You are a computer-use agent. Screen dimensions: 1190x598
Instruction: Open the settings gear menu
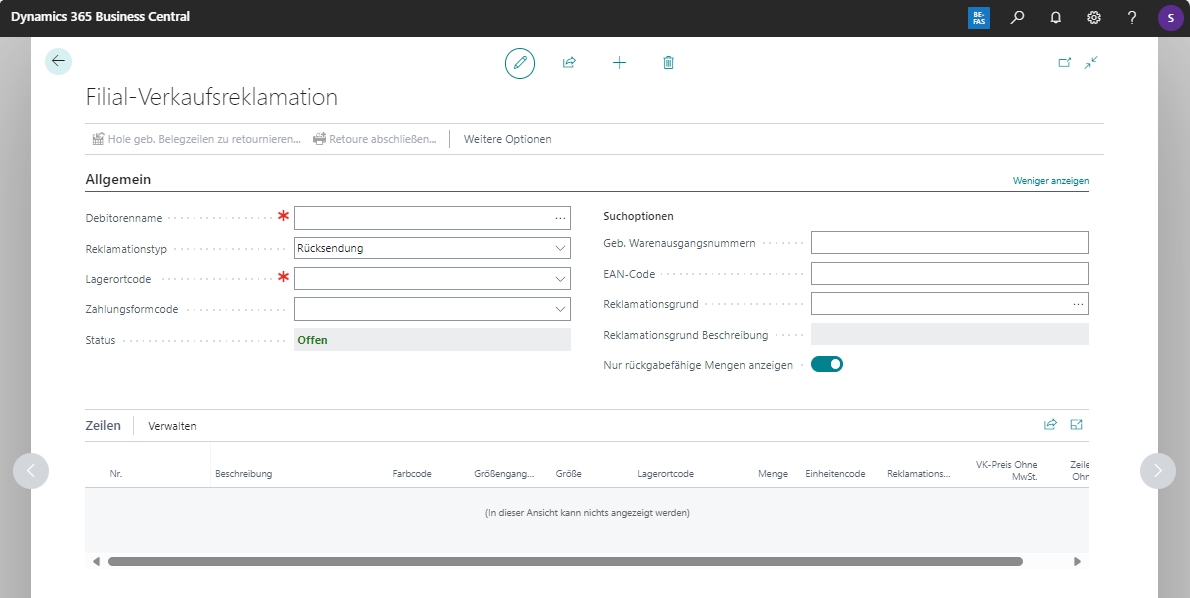point(1093,17)
